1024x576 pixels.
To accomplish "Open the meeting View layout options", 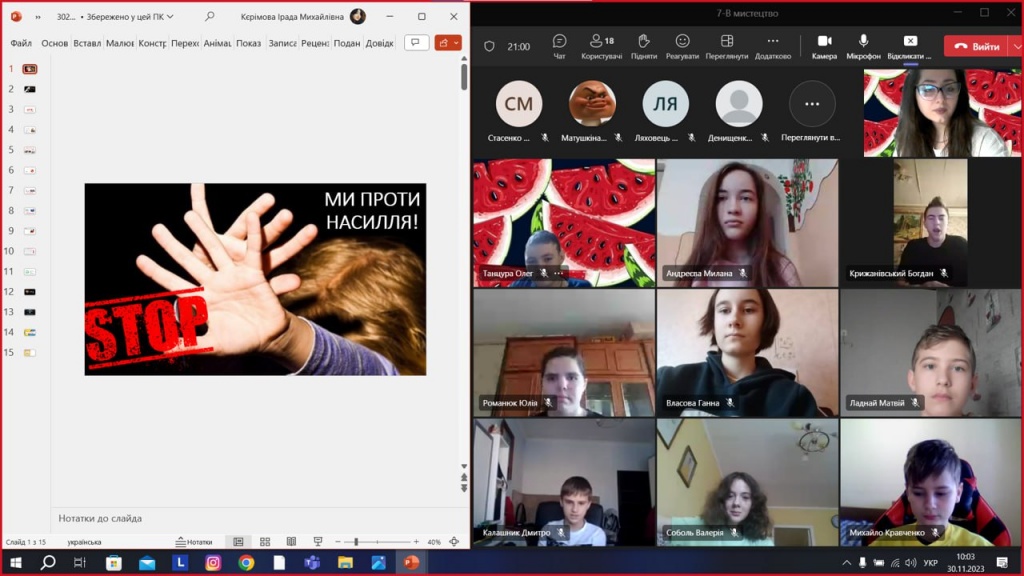I will coord(727,46).
